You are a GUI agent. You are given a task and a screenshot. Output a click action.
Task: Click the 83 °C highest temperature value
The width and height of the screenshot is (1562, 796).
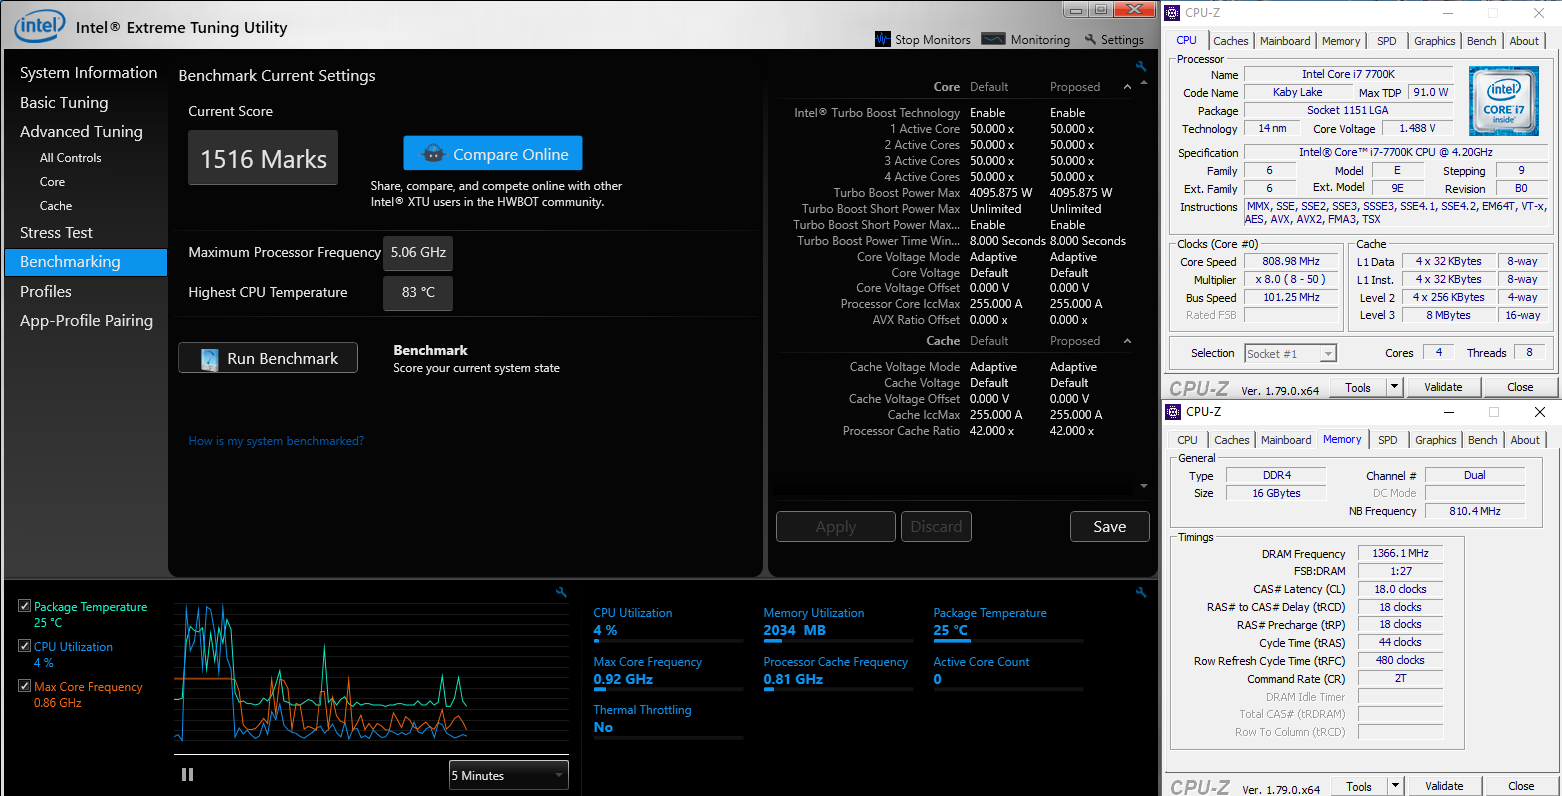[x=418, y=293]
